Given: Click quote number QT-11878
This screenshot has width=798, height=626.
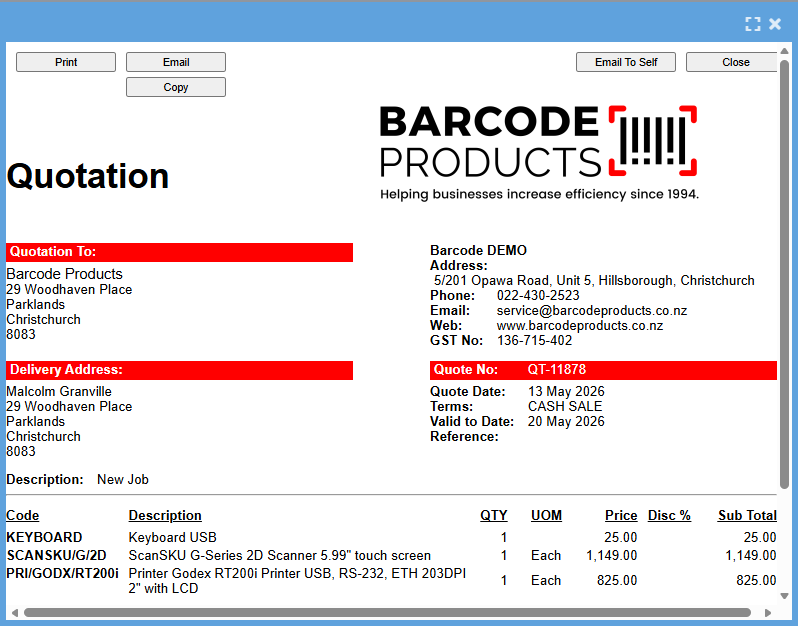Looking at the screenshot, I should (x=557, y=369).
